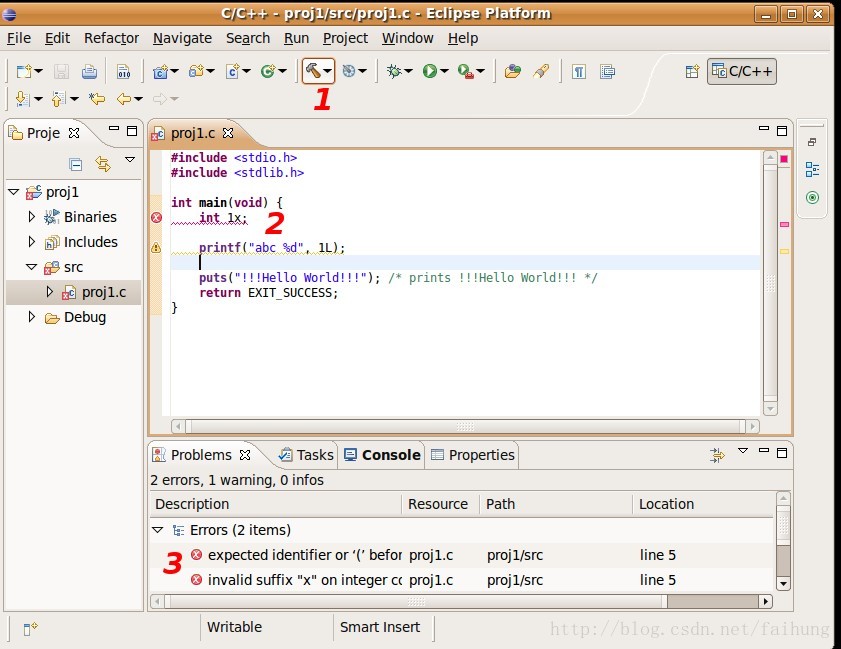Click the Restore icon in right sidebar
This screenshot has width=841, height=649.
tap(812, 142)
